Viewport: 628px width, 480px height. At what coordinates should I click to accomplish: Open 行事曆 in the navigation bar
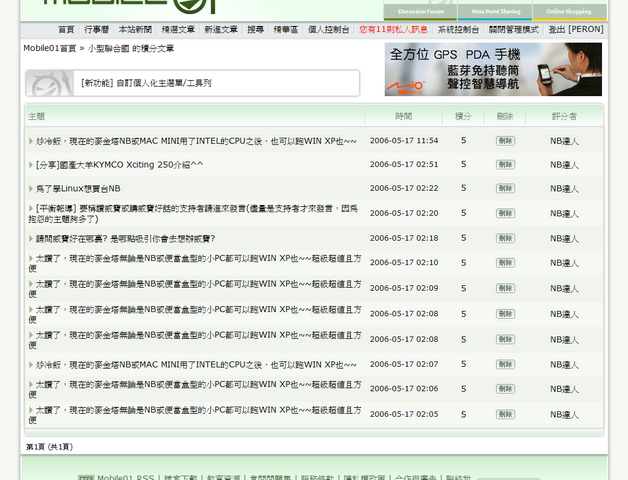tap(97, 30)
